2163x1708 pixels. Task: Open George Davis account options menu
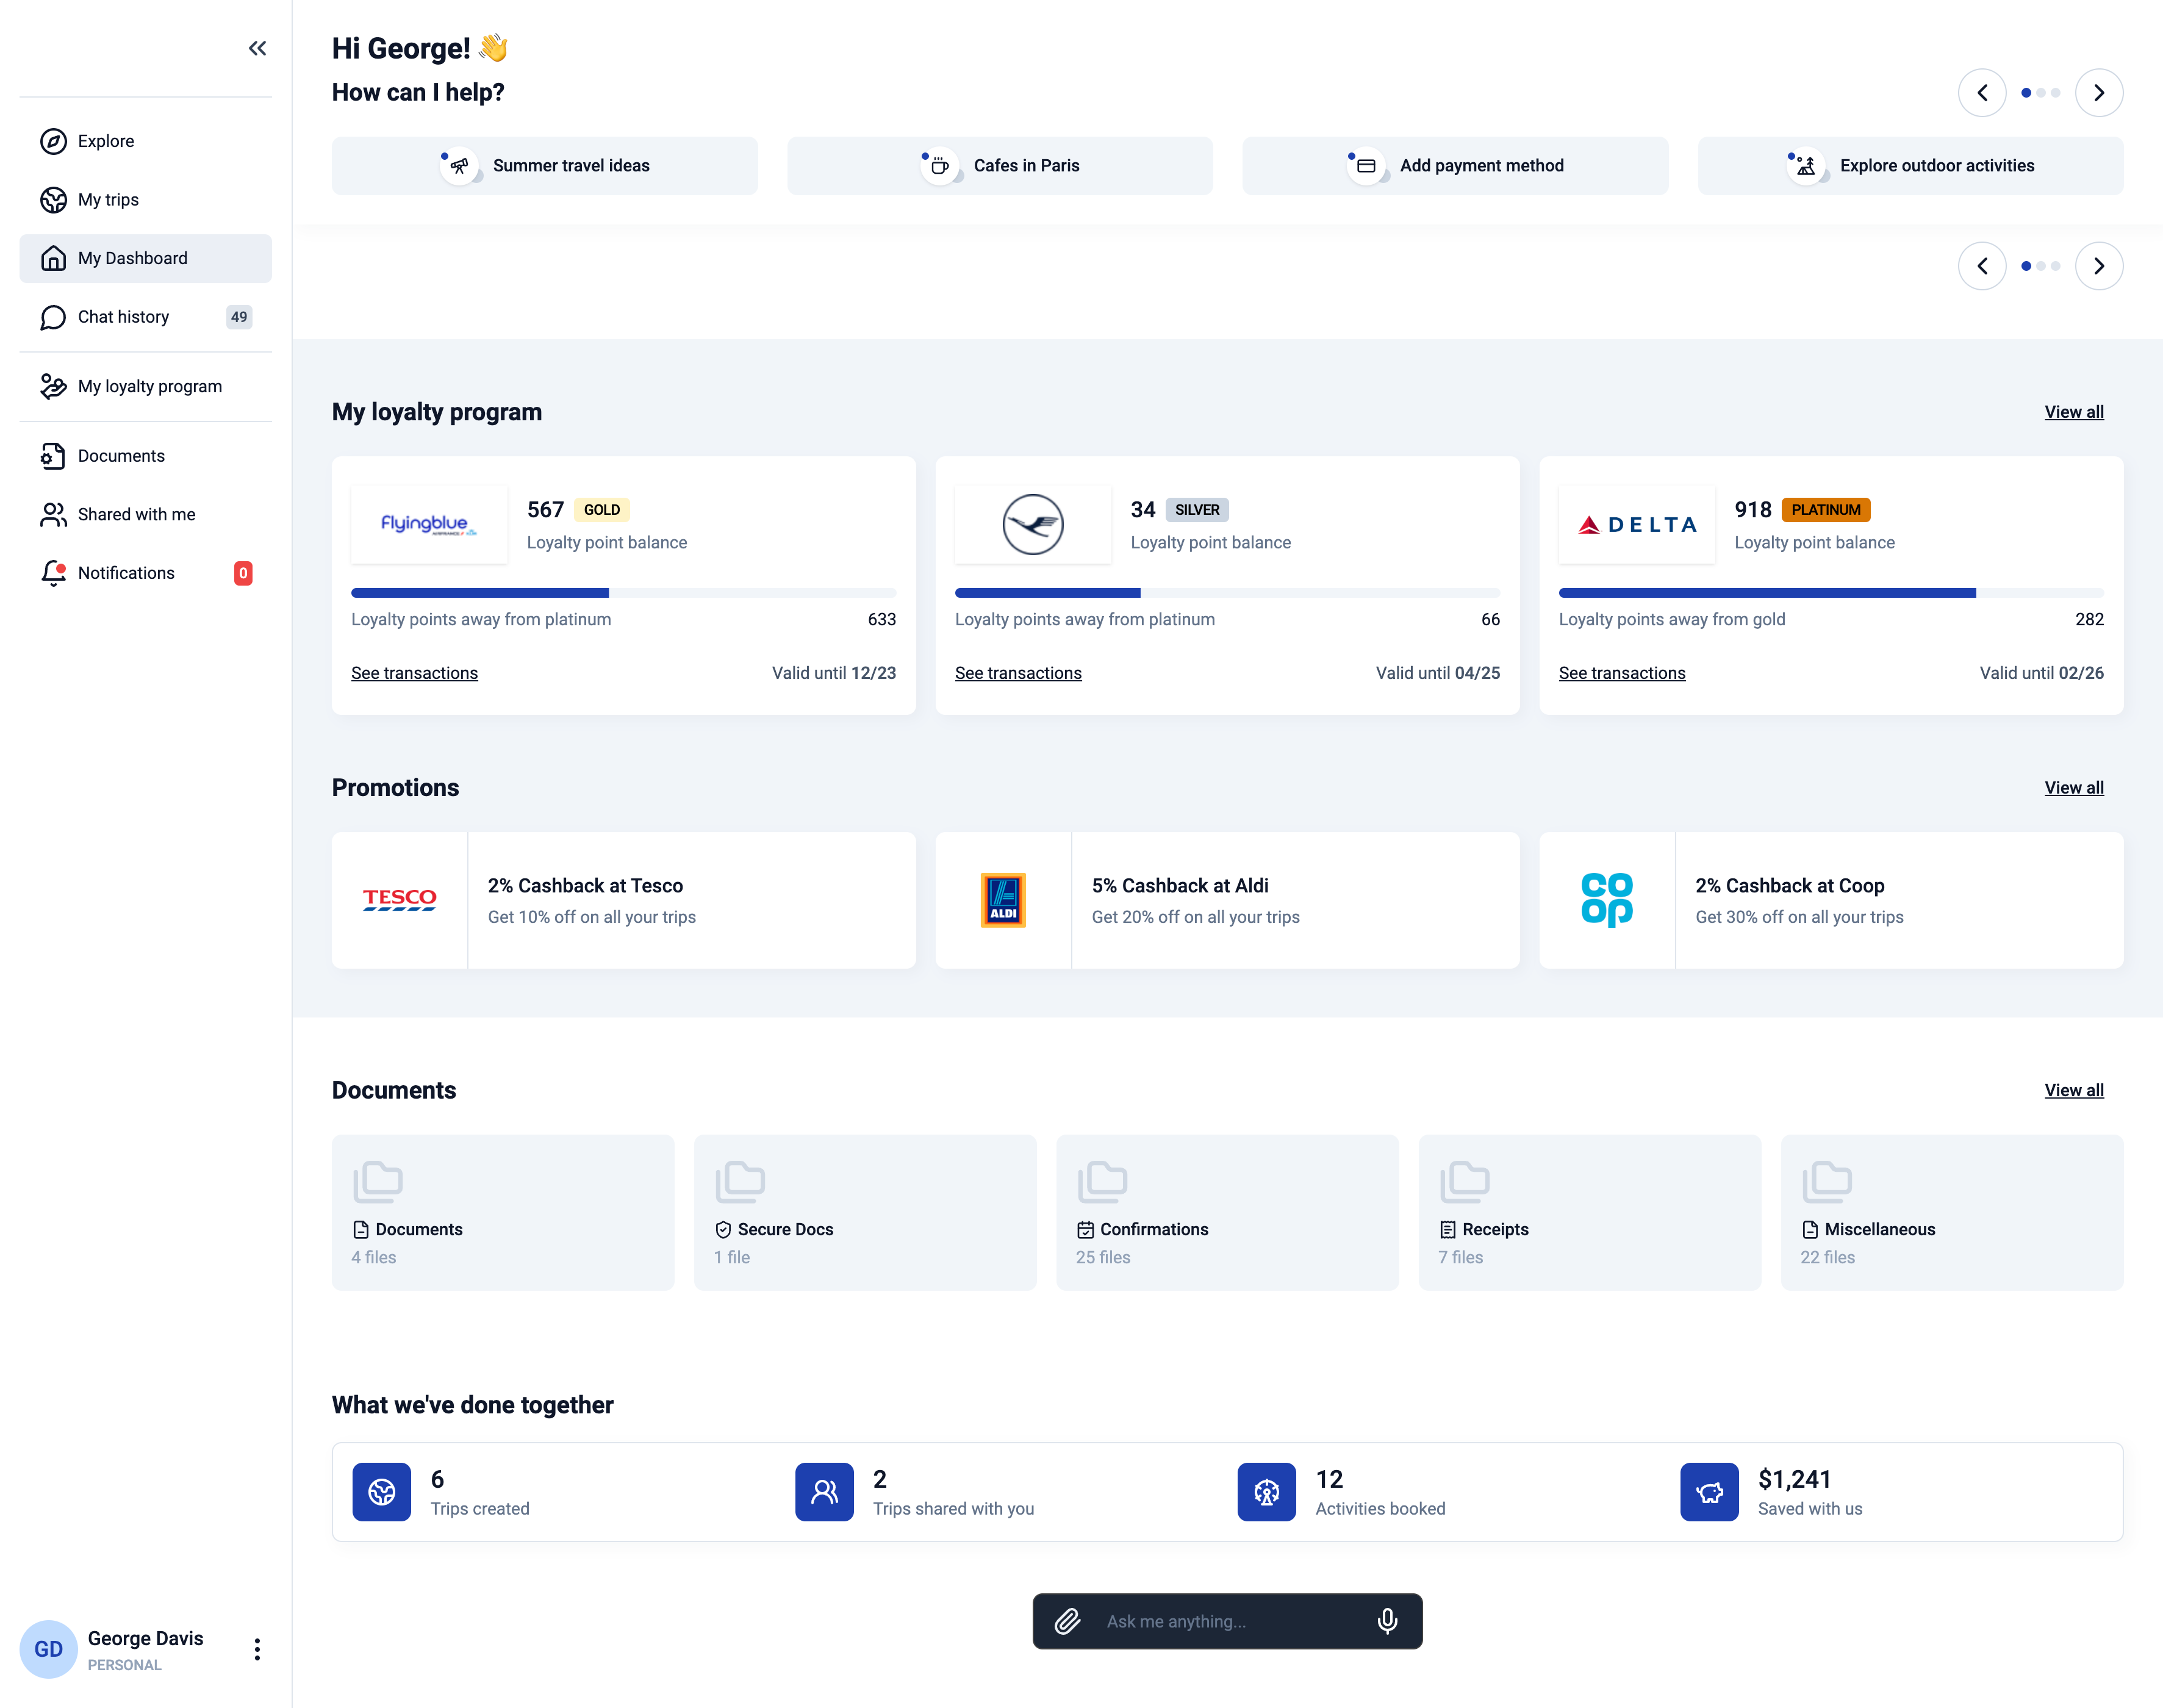(257, 1649)
